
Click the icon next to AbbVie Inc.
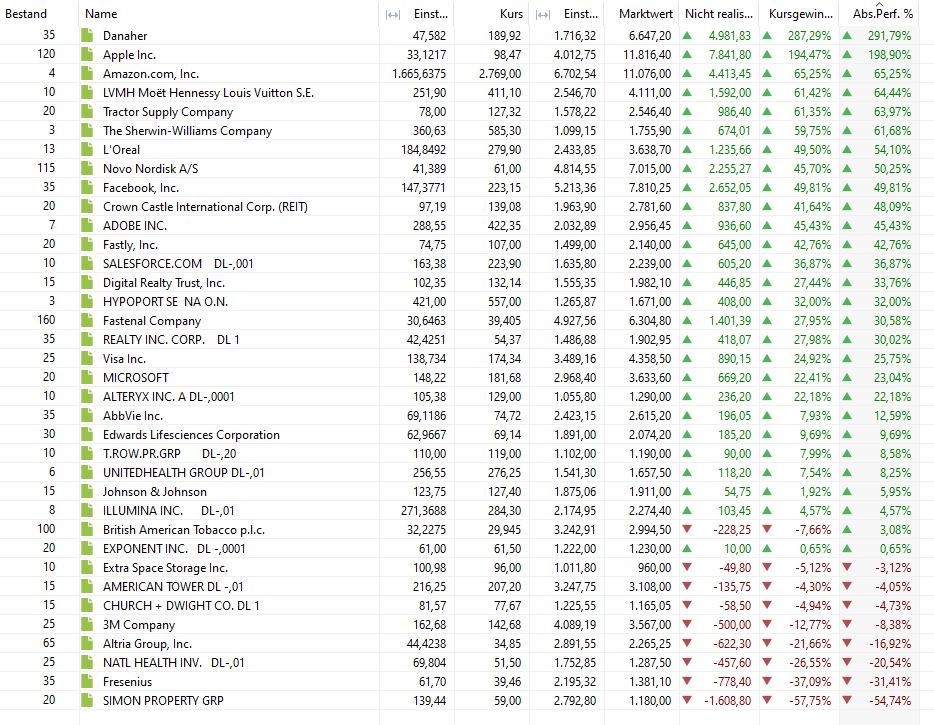click(87, 416)
